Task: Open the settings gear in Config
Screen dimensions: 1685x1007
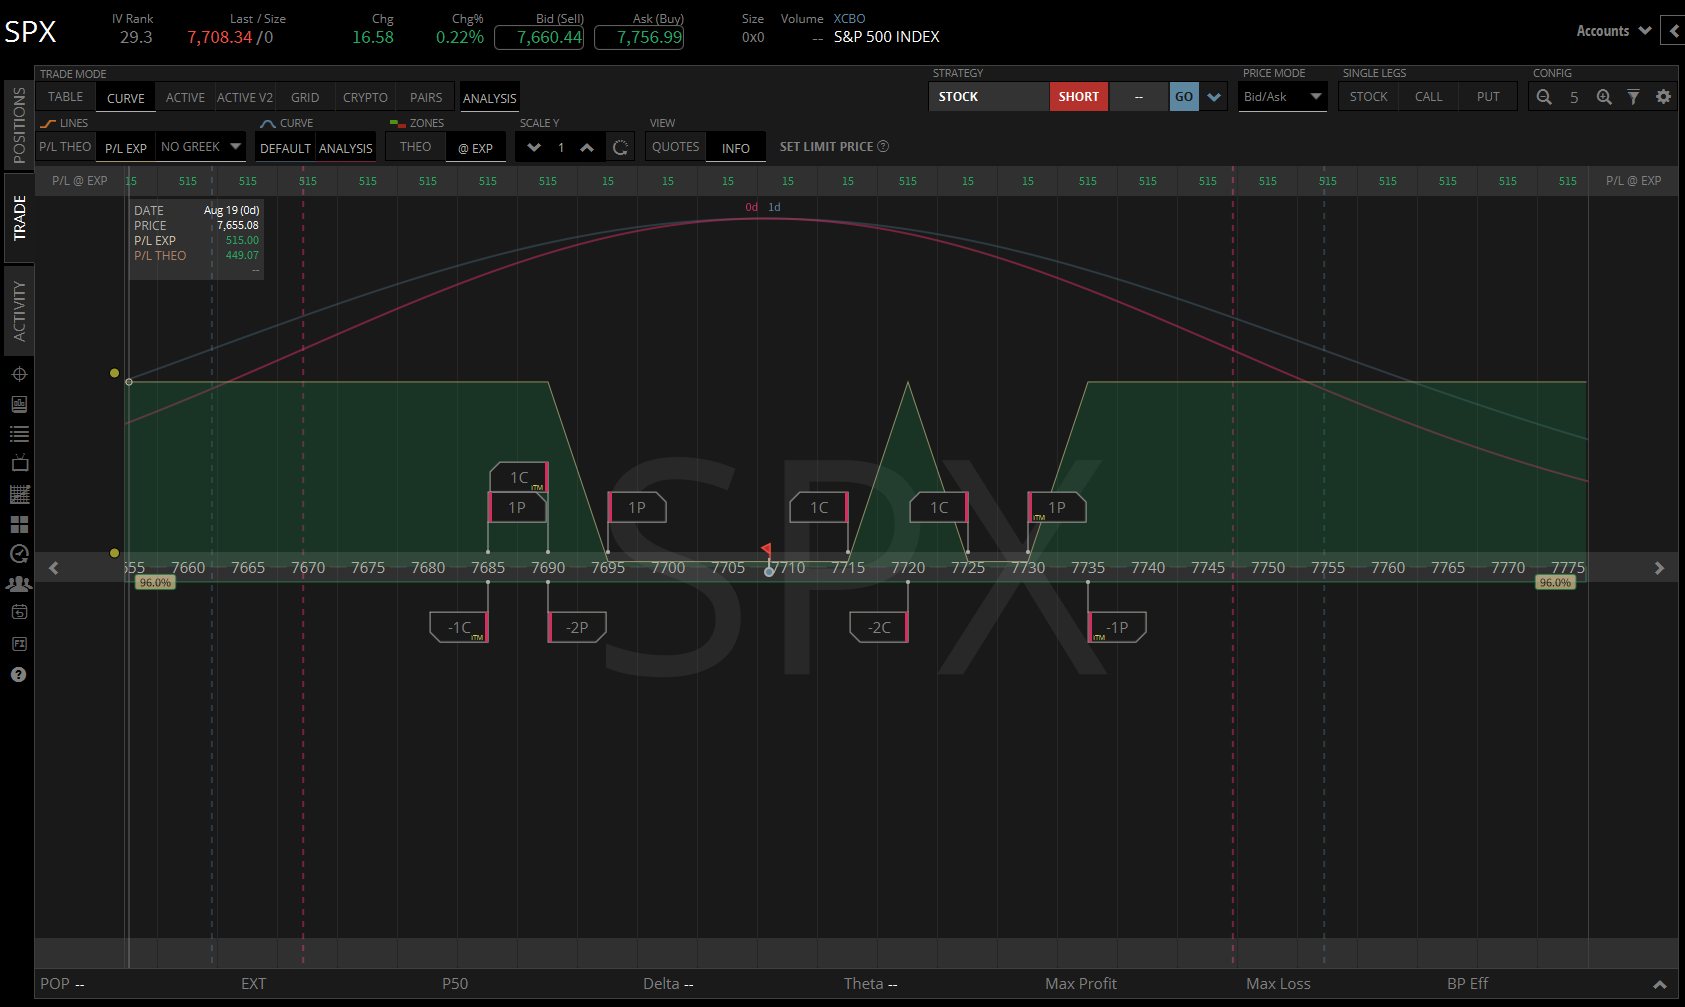Action: coord(1663,97)
